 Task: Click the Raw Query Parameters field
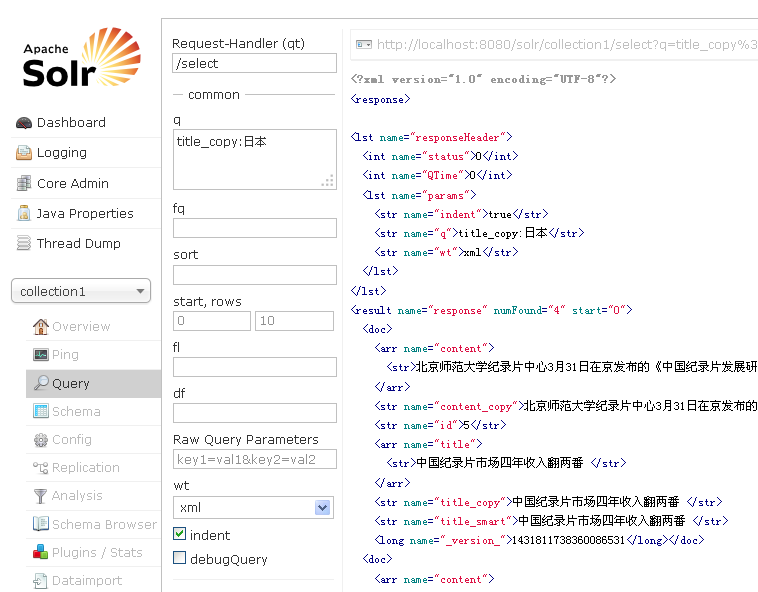(254, 459)
